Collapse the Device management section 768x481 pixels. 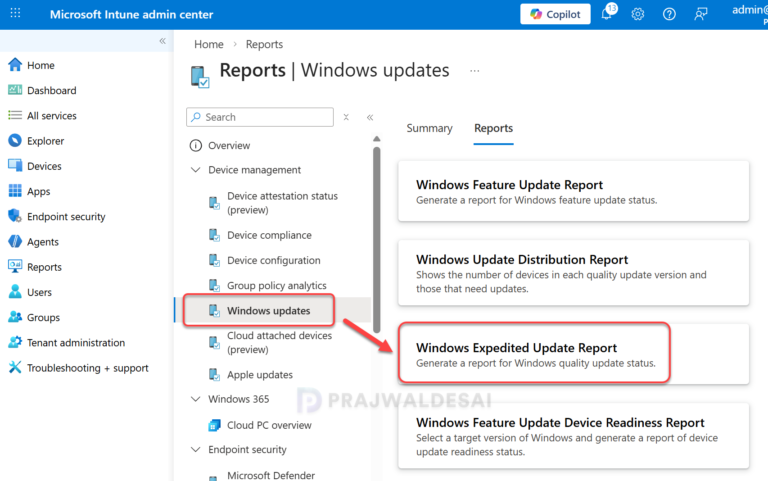click(x=195, y=170)
